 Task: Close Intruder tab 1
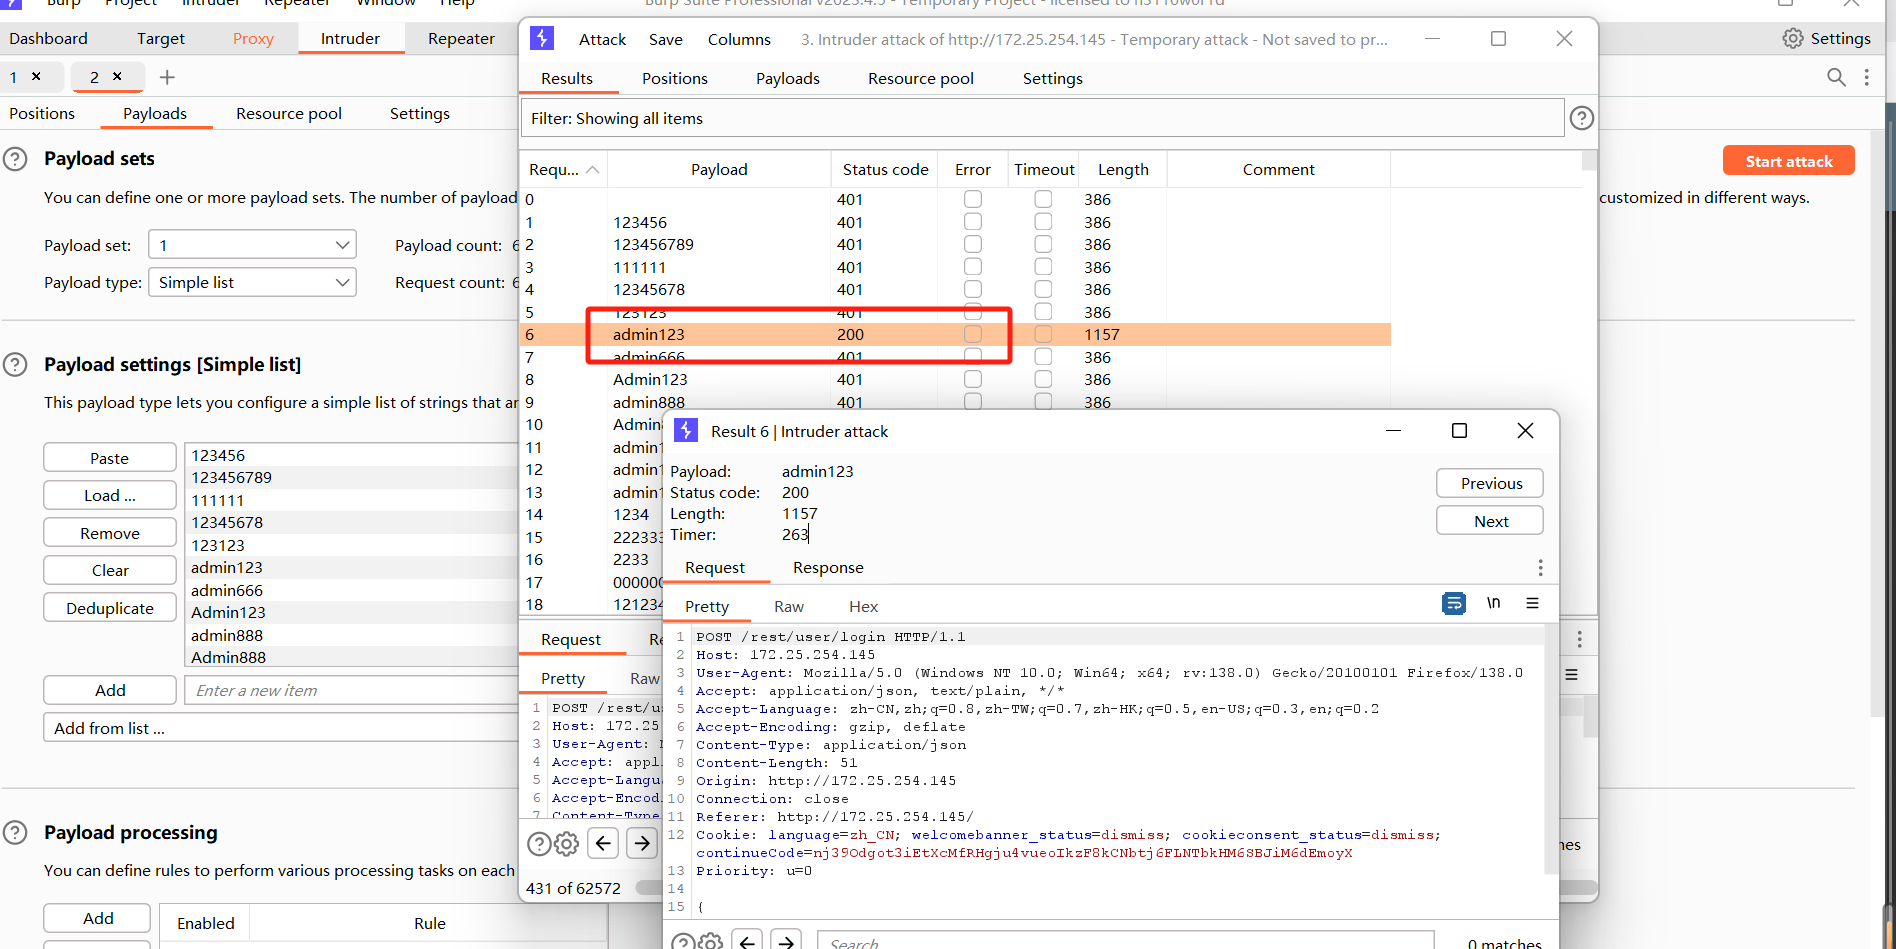[x=36, y=76]
